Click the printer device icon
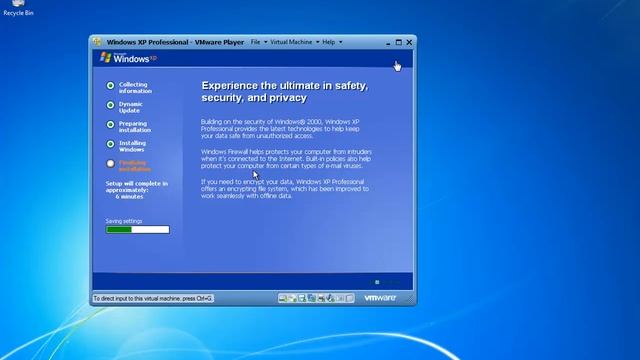 pos(321,299)
